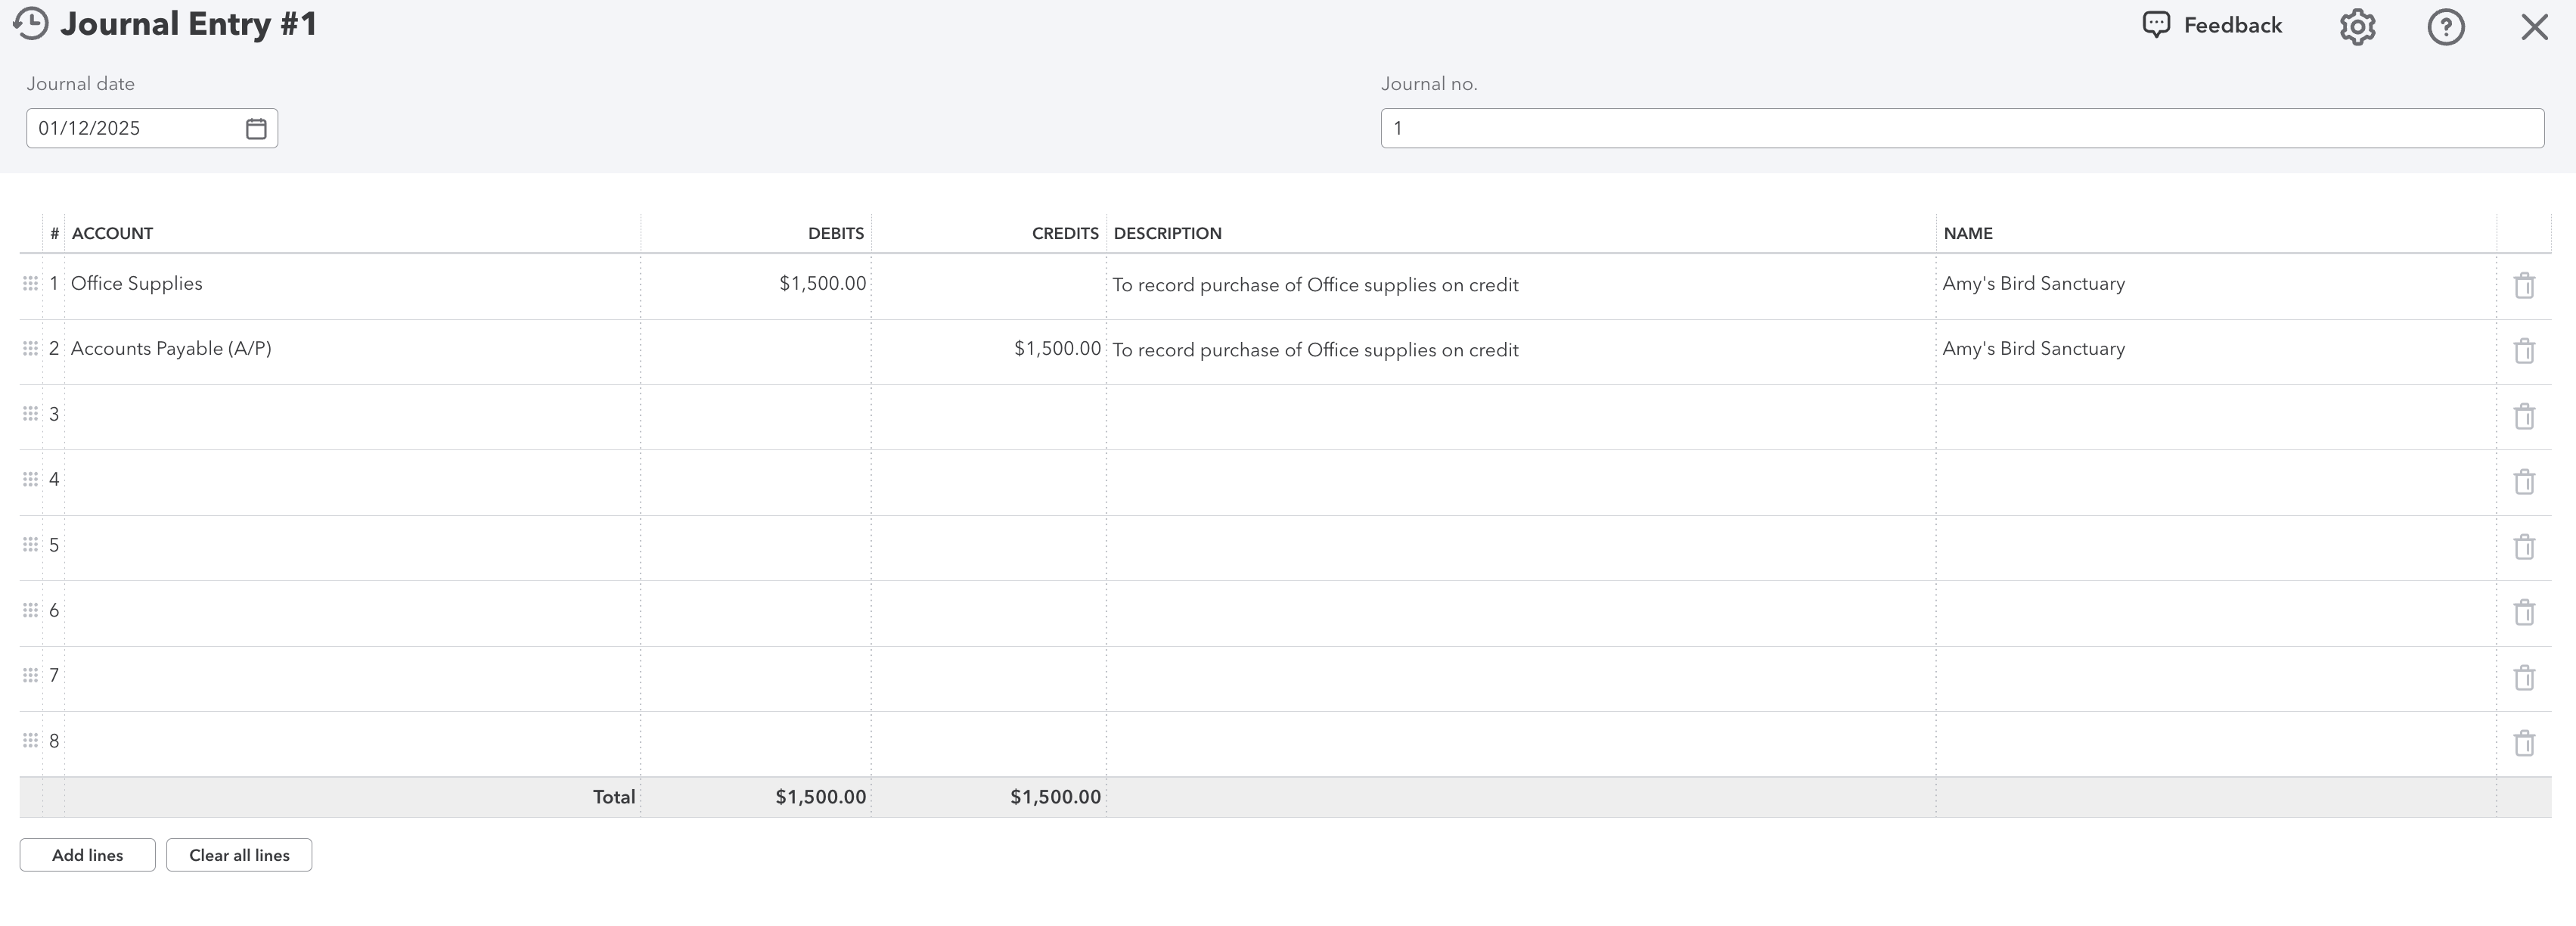Open the help question mark icon
This screenshot has height=926, width=2576.
2445,27
